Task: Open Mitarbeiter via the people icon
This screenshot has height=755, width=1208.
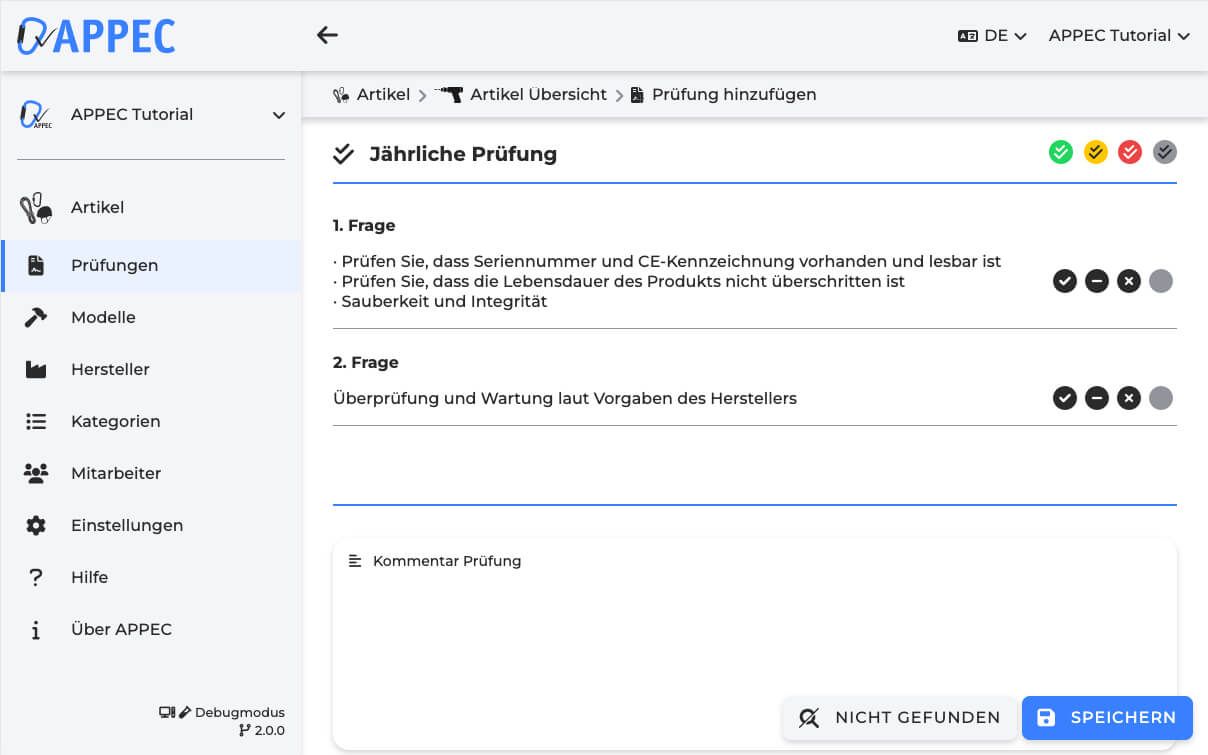Action: coord(36,473)
